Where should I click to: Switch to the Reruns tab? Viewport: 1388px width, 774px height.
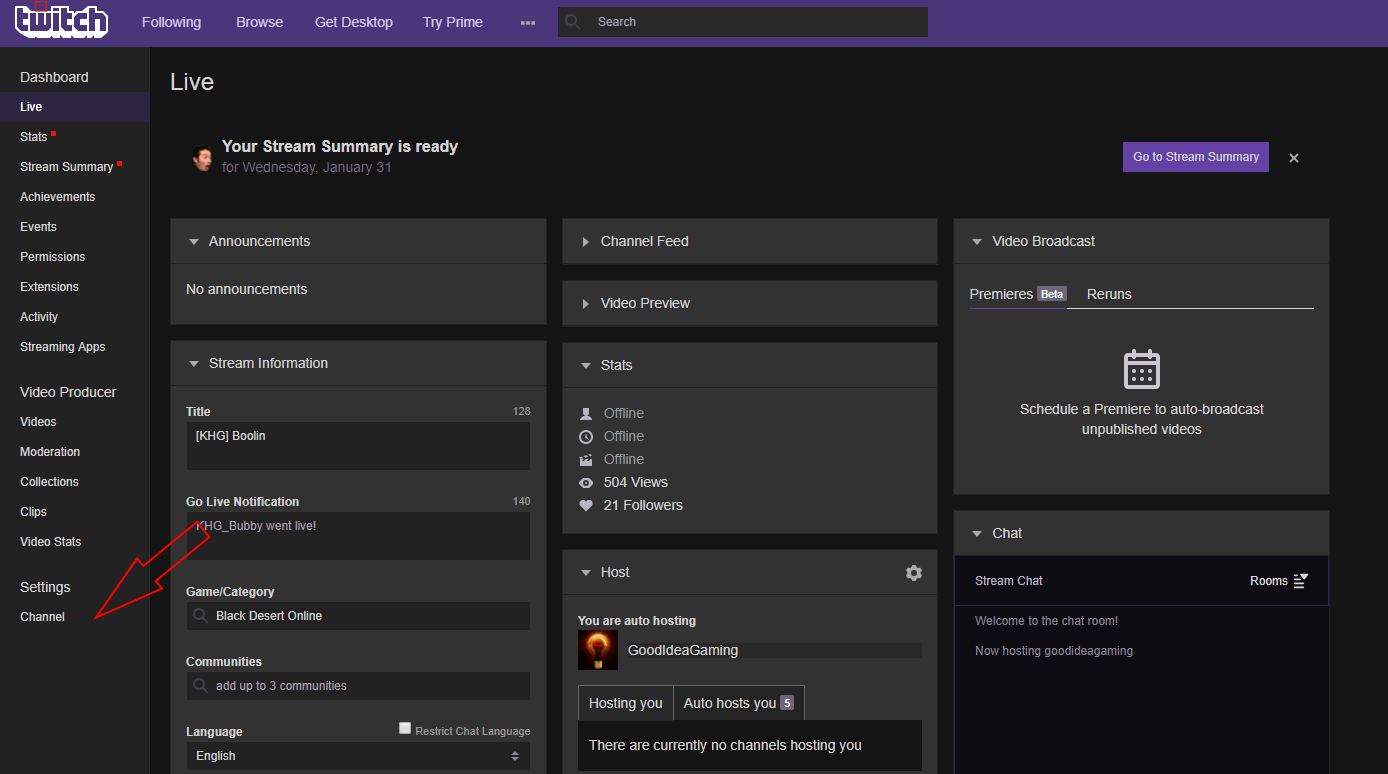click(x=1108, y=294)
